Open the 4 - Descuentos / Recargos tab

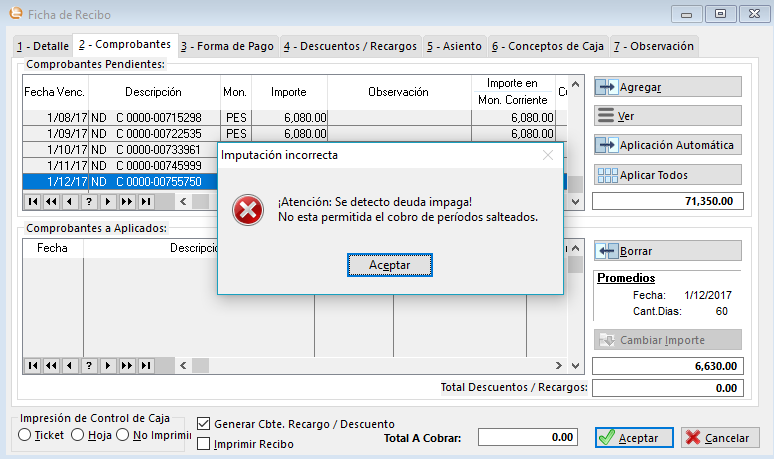pos(349,46)
